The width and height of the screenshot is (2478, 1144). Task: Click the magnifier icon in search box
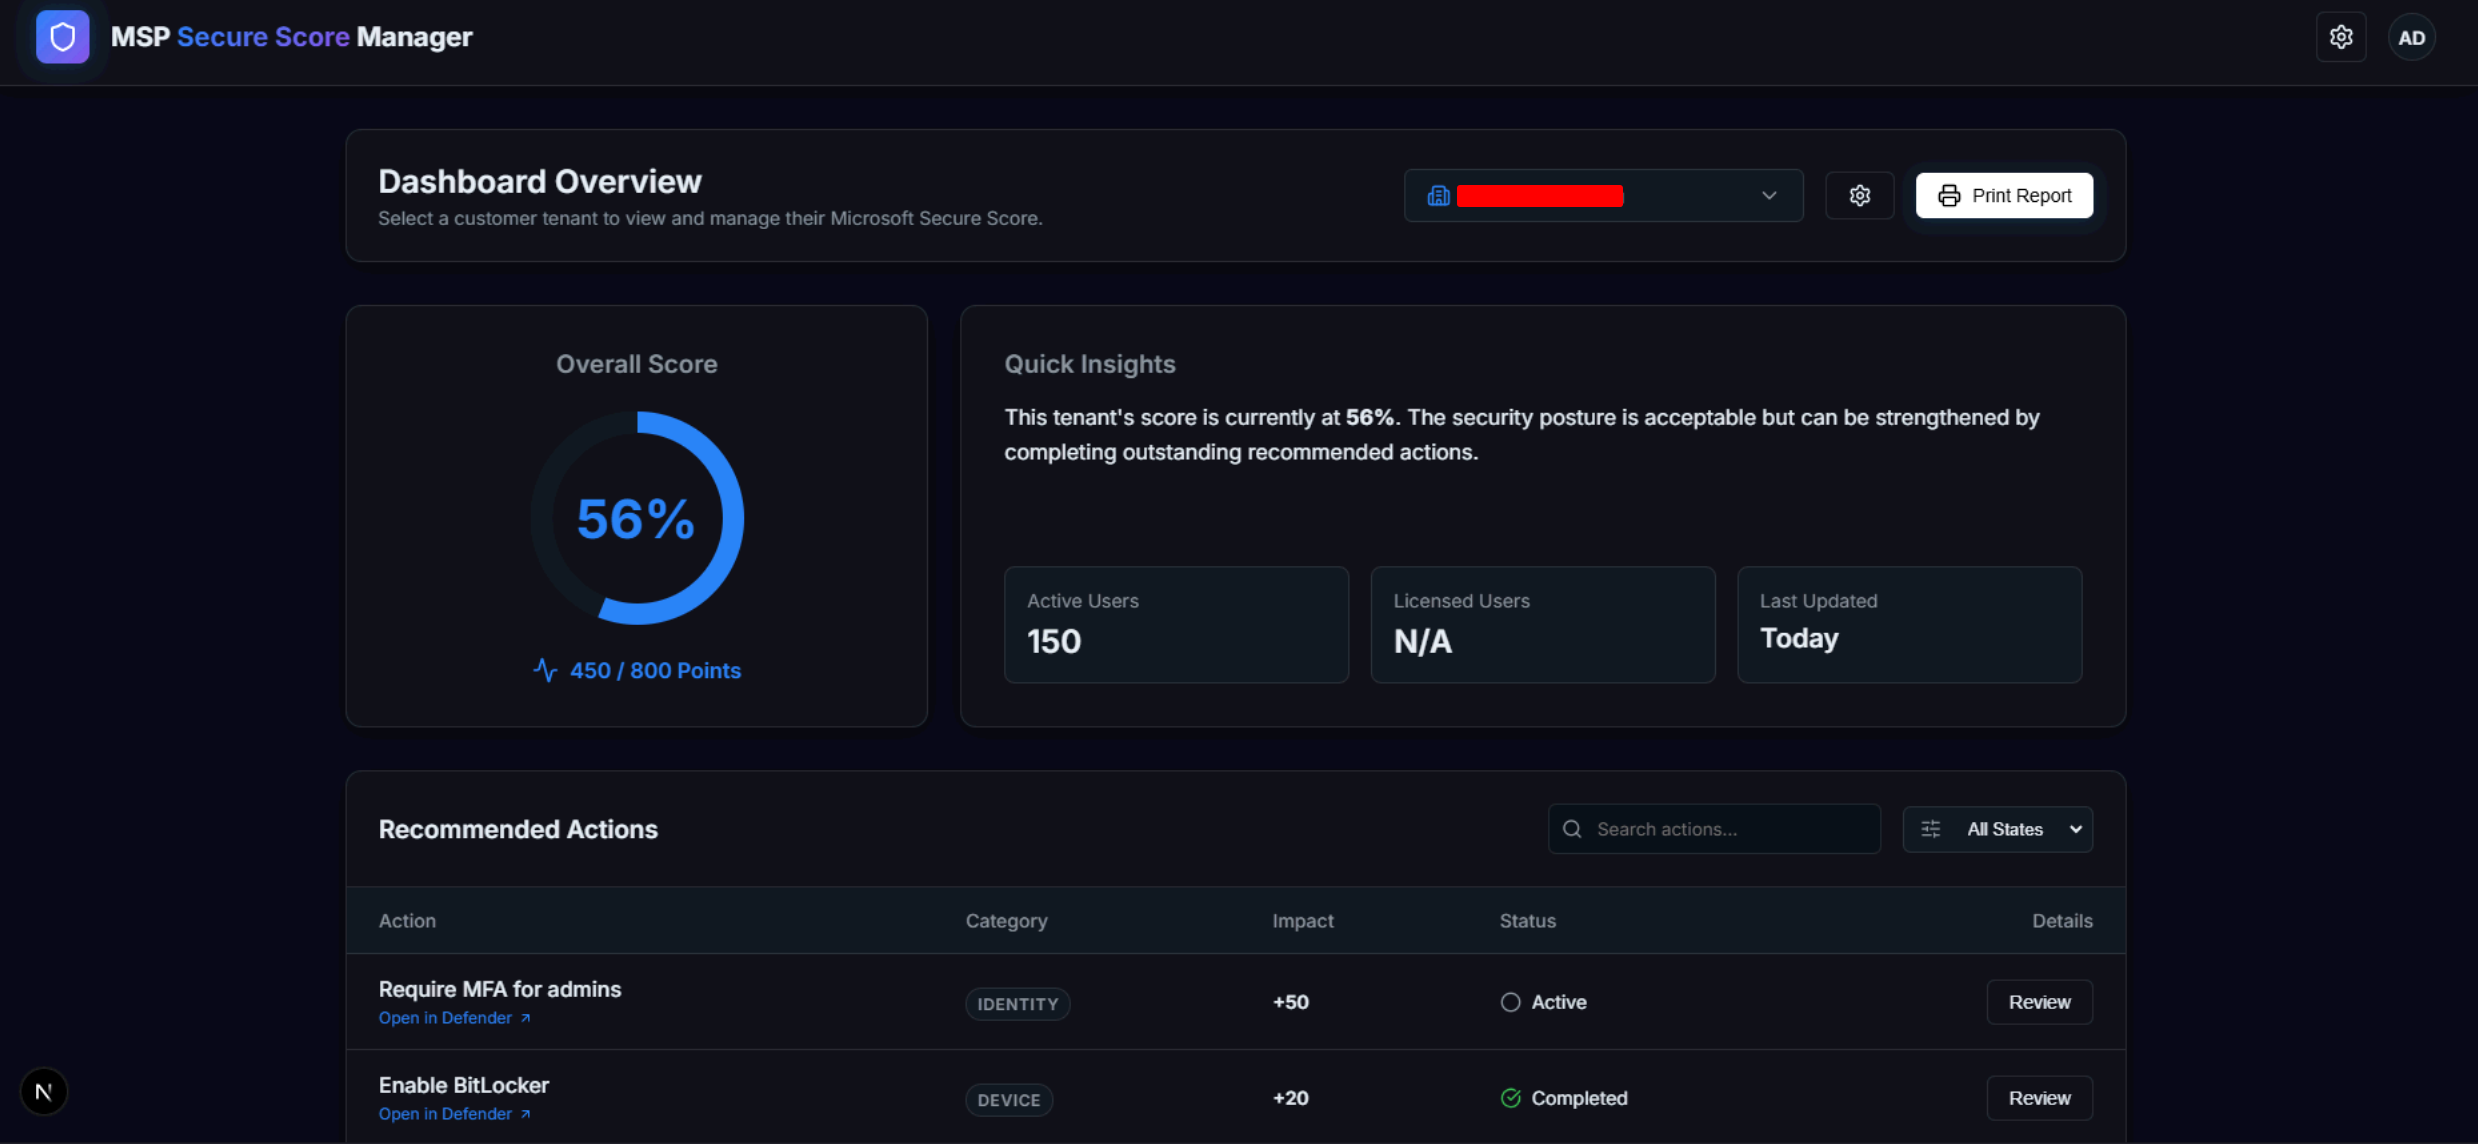(1572, 829)
